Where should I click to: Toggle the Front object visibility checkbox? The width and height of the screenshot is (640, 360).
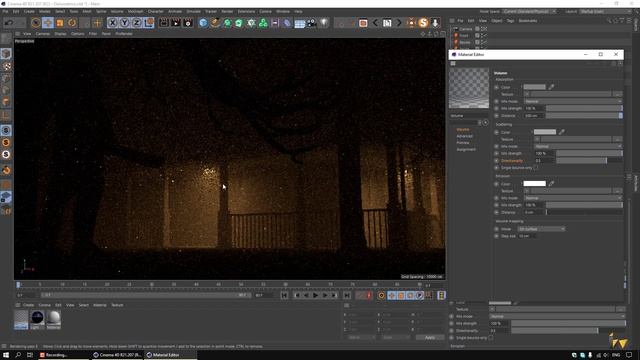pos(477,36)
